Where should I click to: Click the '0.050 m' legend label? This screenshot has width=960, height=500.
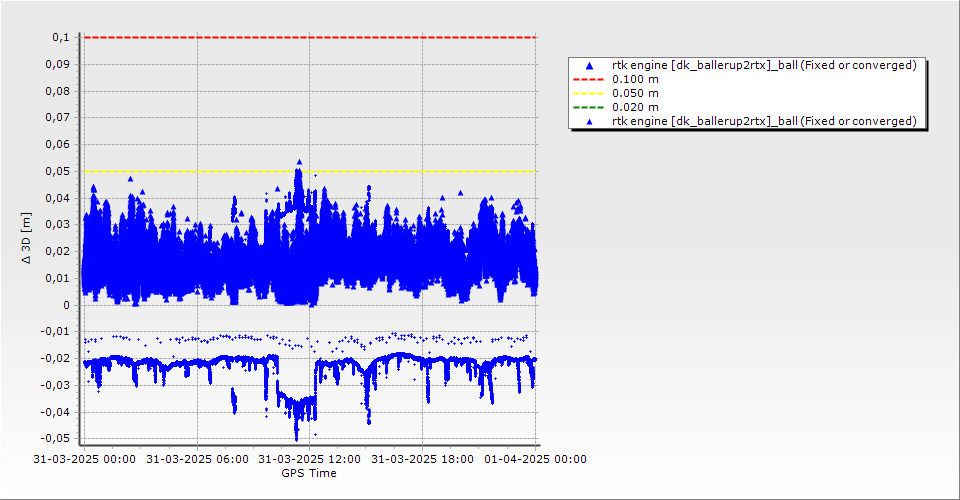pyautogui.click(x=635, y=94)
